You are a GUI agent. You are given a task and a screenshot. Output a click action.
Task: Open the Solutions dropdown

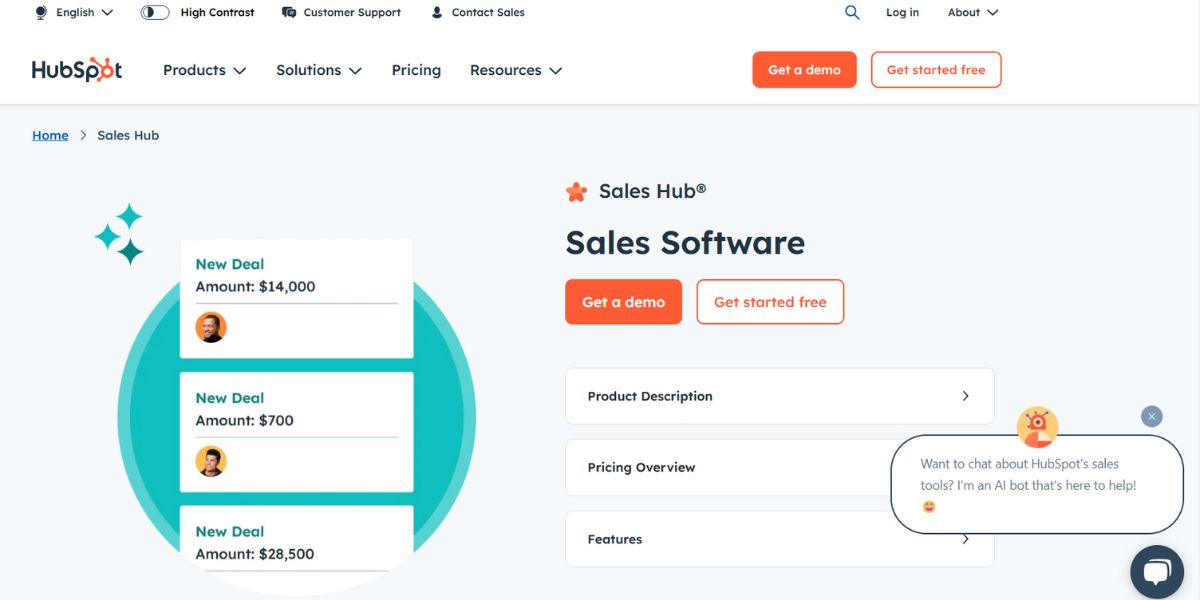pyautogui.click(x=318, y=70)
